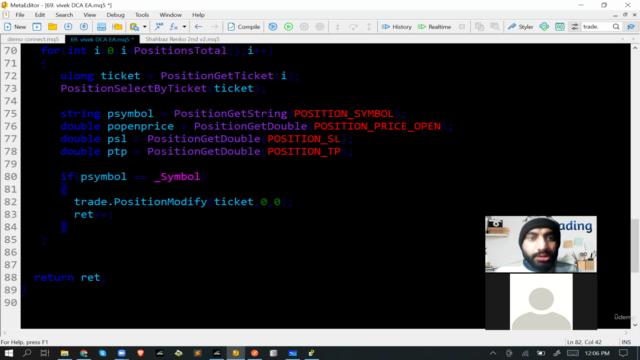
Task: Start profiling on History data
Action: click(396, 27)
